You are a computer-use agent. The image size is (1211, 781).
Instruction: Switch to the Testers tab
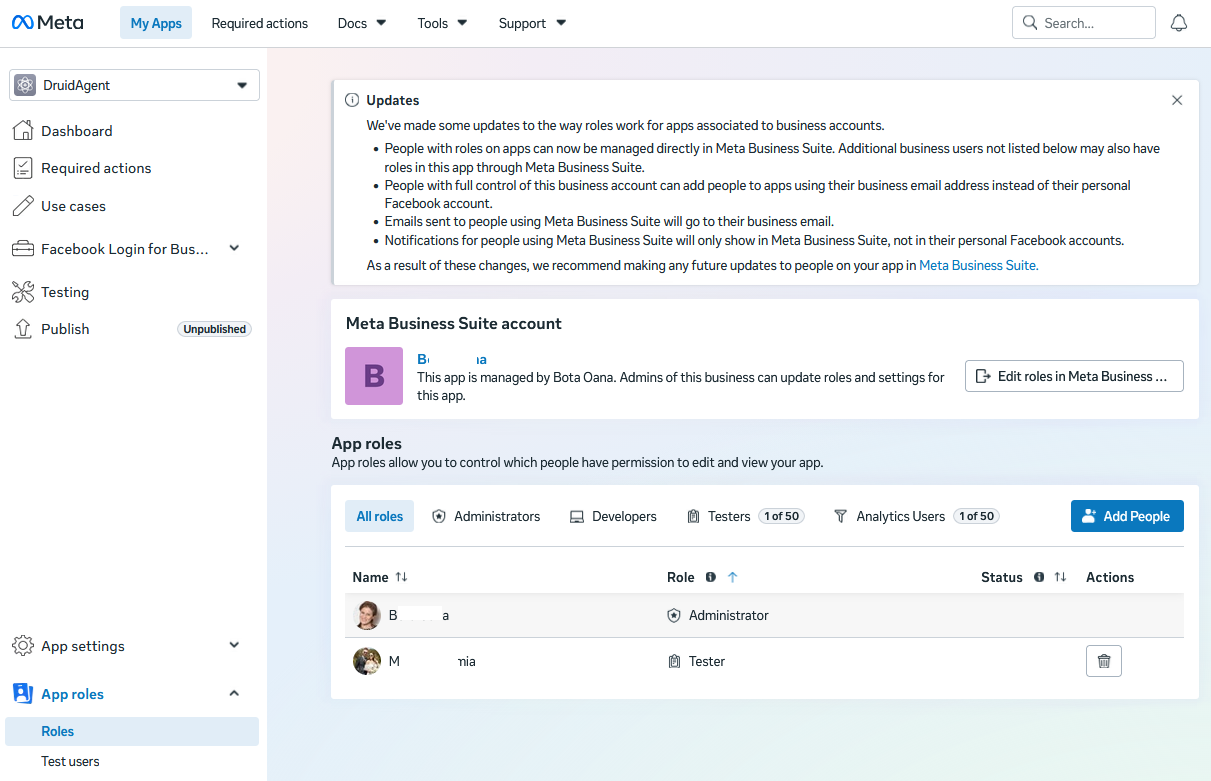[745, 516]
